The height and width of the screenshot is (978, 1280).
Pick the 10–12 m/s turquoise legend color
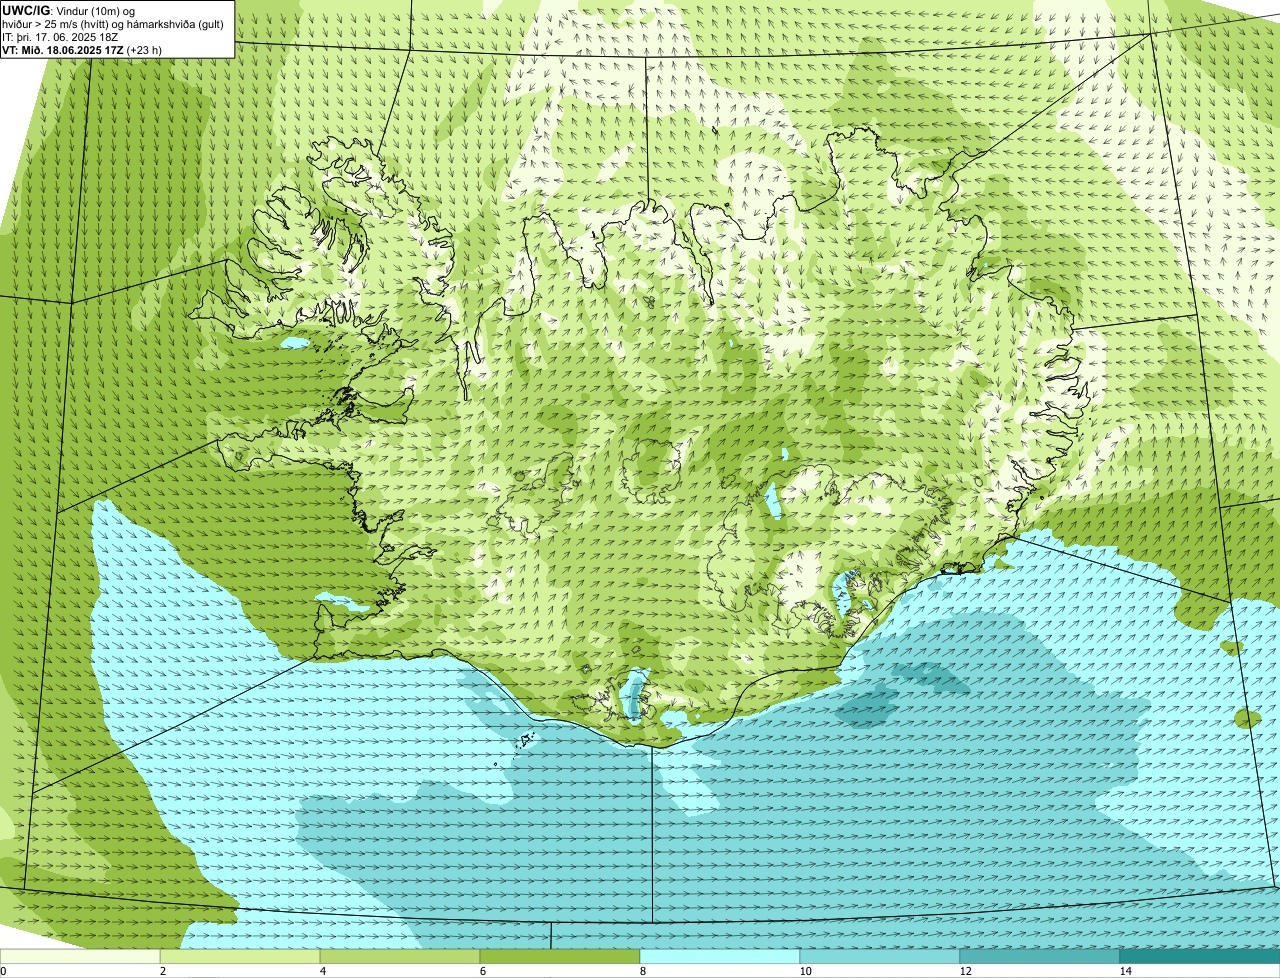tap(880, 956)
